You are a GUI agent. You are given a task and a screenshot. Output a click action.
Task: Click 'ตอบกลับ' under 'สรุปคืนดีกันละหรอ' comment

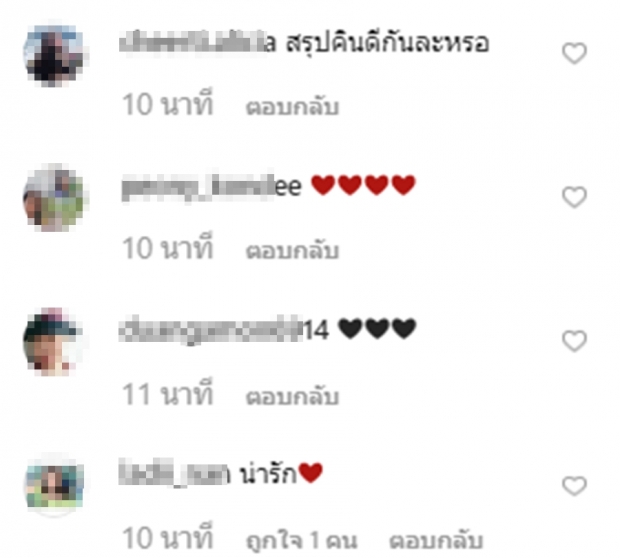tap(292, 106)
